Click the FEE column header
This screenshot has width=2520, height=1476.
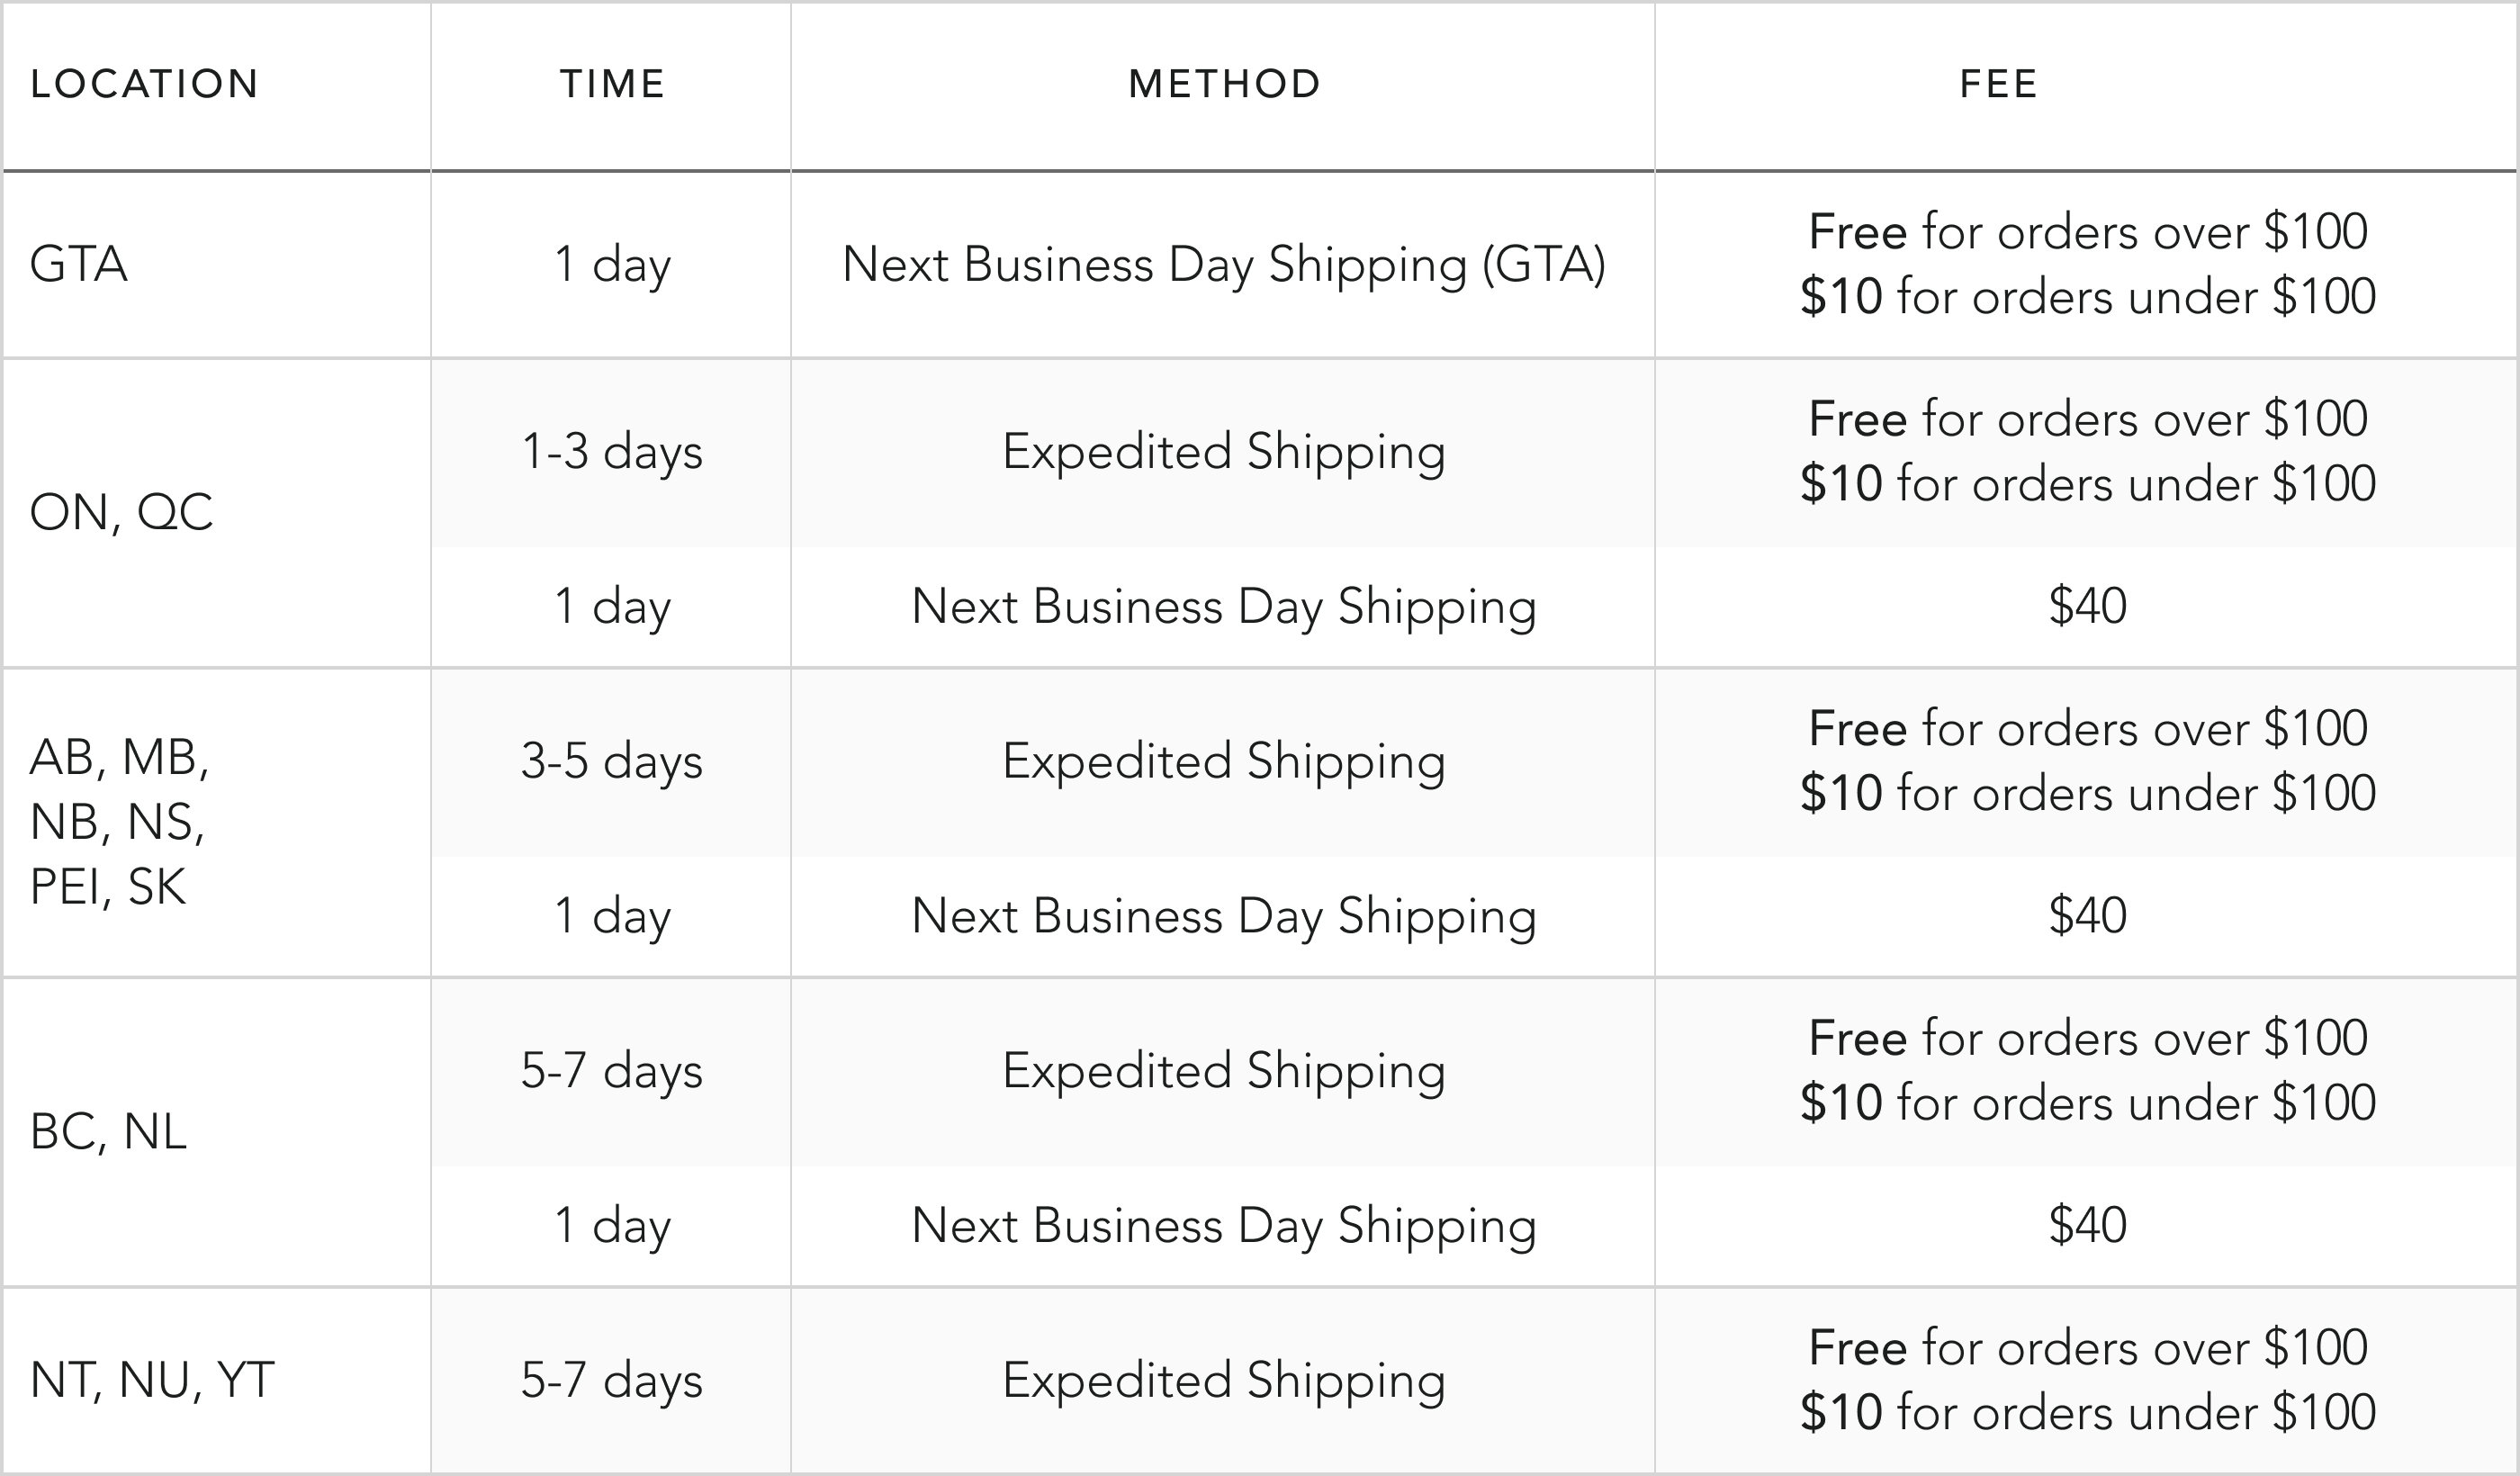(x=1998, y=84)
